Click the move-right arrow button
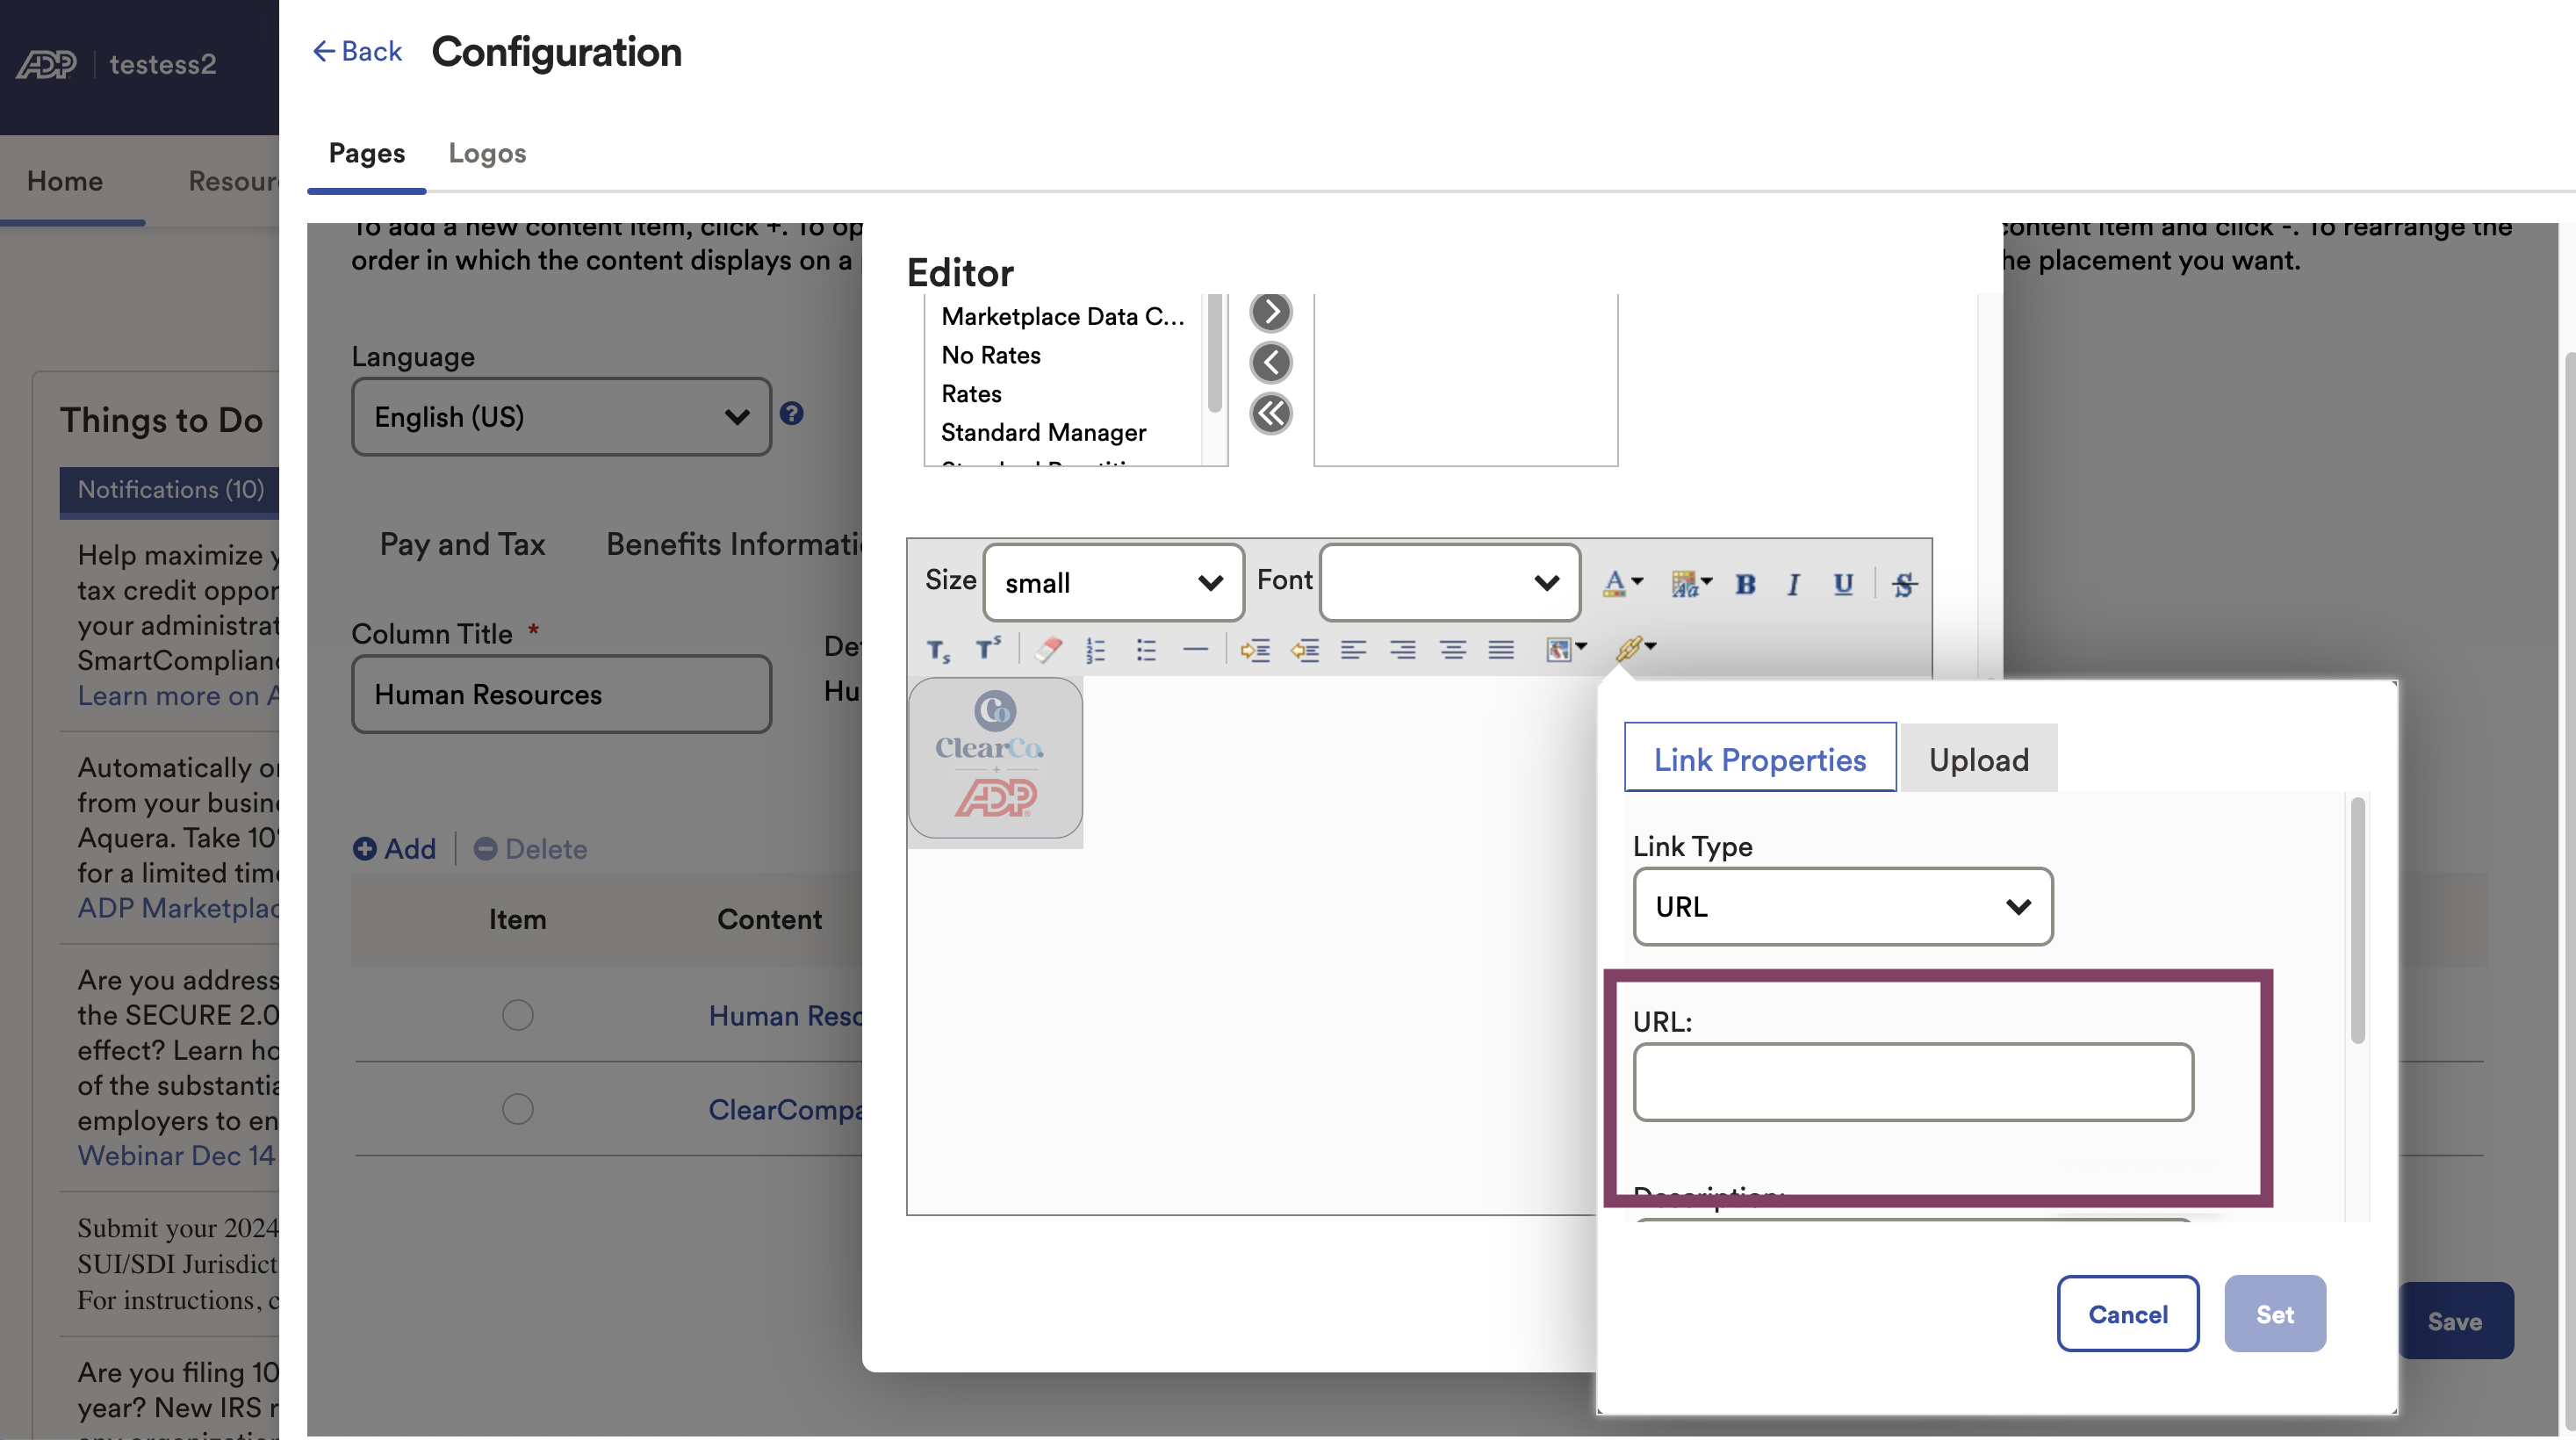 tap(1271, 312)
